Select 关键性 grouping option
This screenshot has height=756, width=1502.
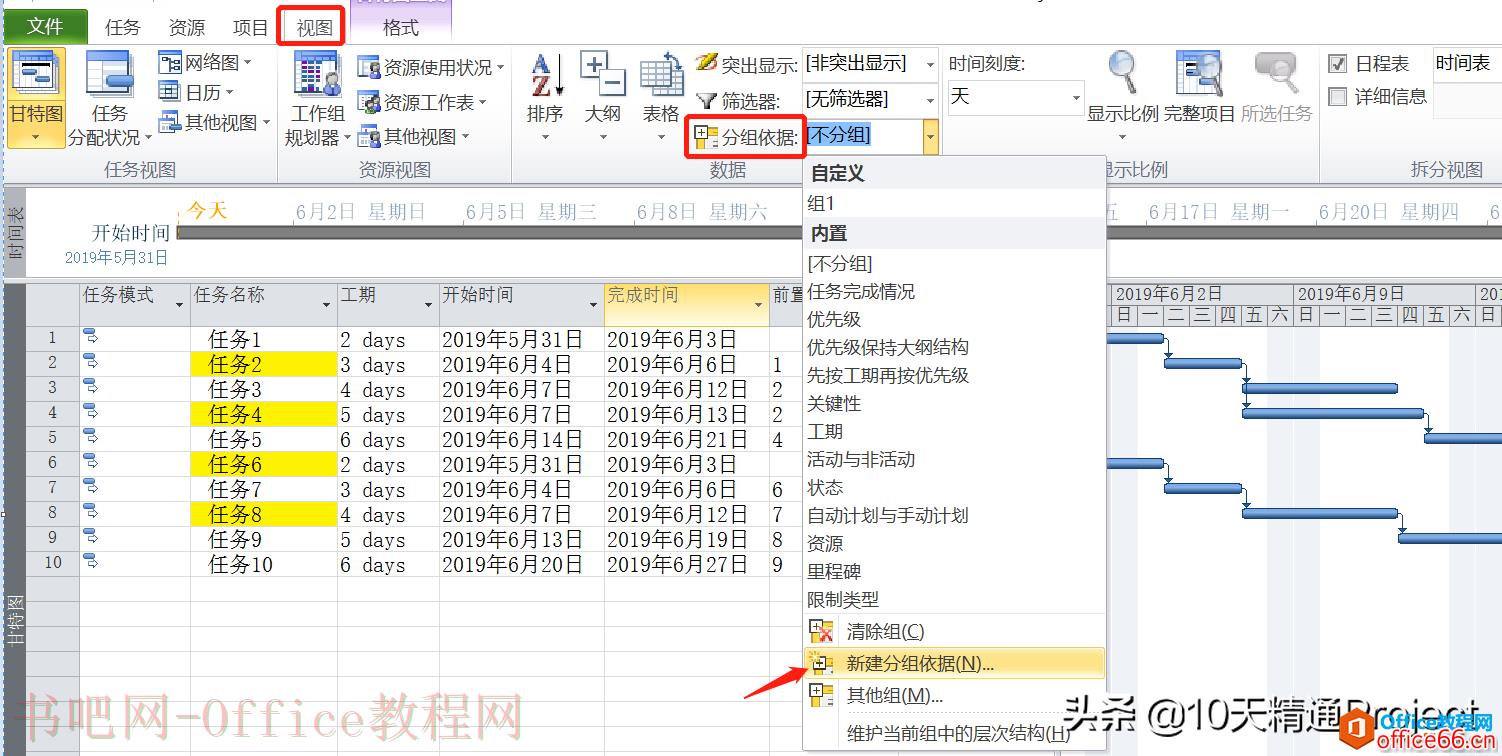pyautogui.click(x=955, y=403)
